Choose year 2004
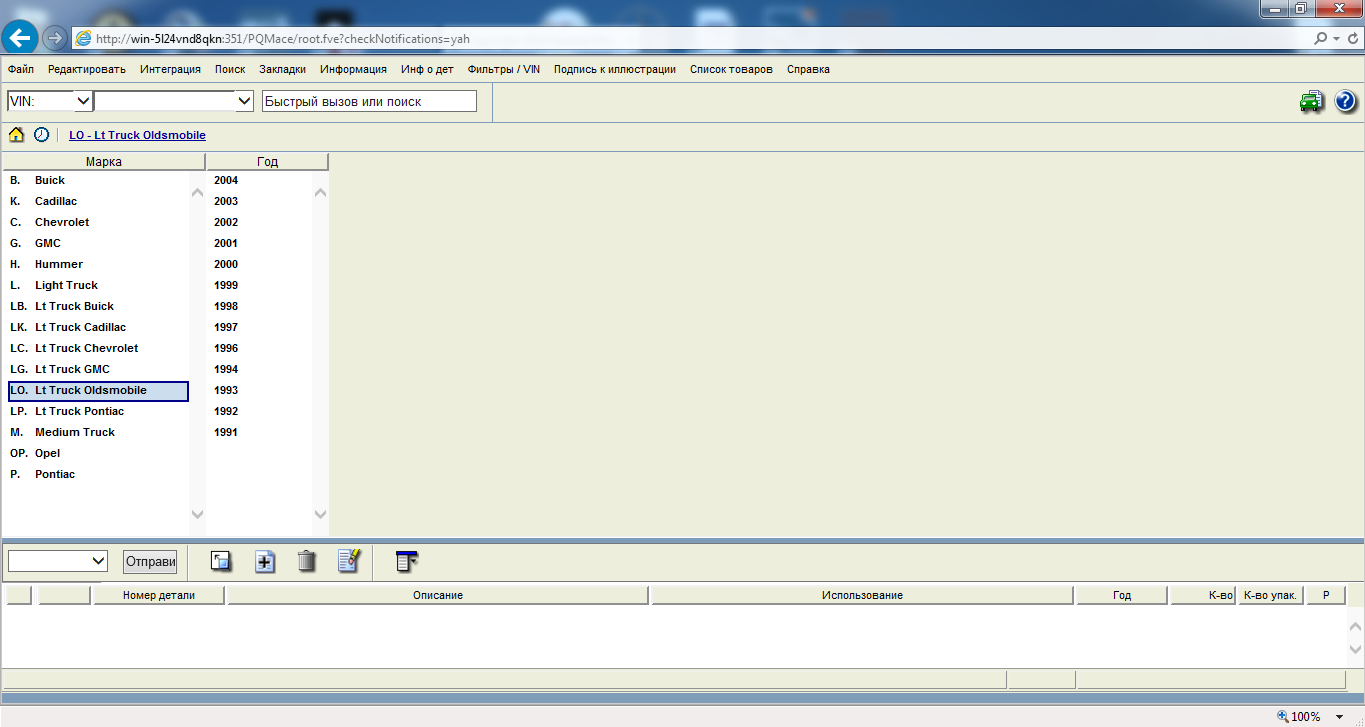 click(226, 180)
